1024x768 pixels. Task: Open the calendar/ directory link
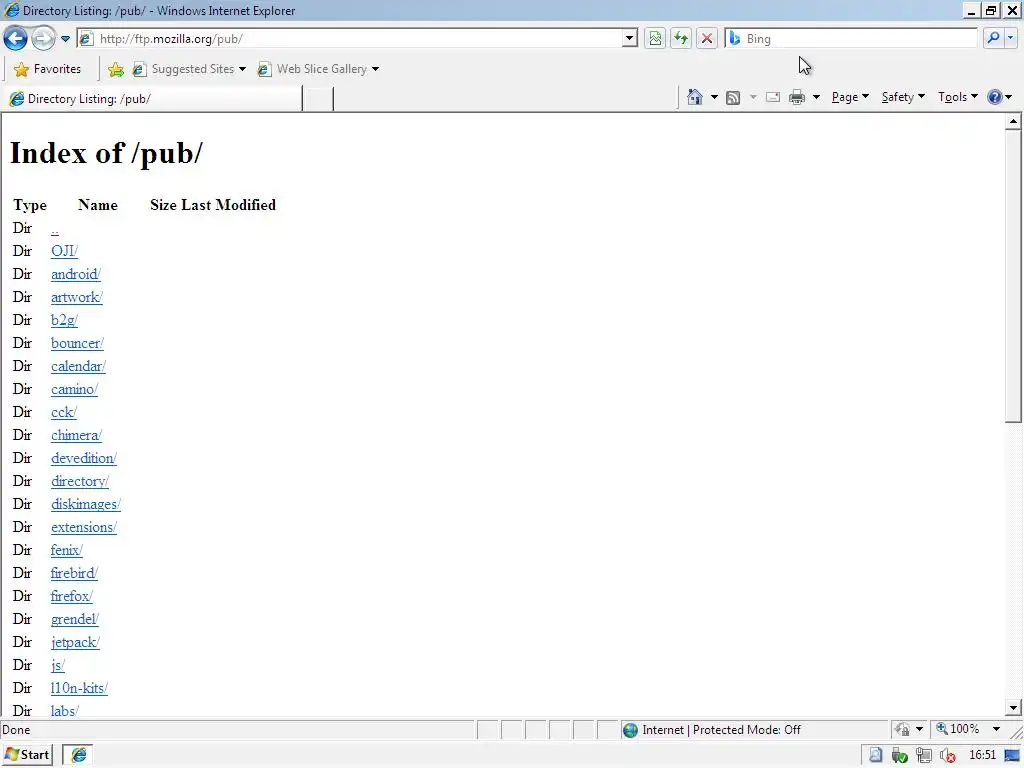tap(78, 366)
